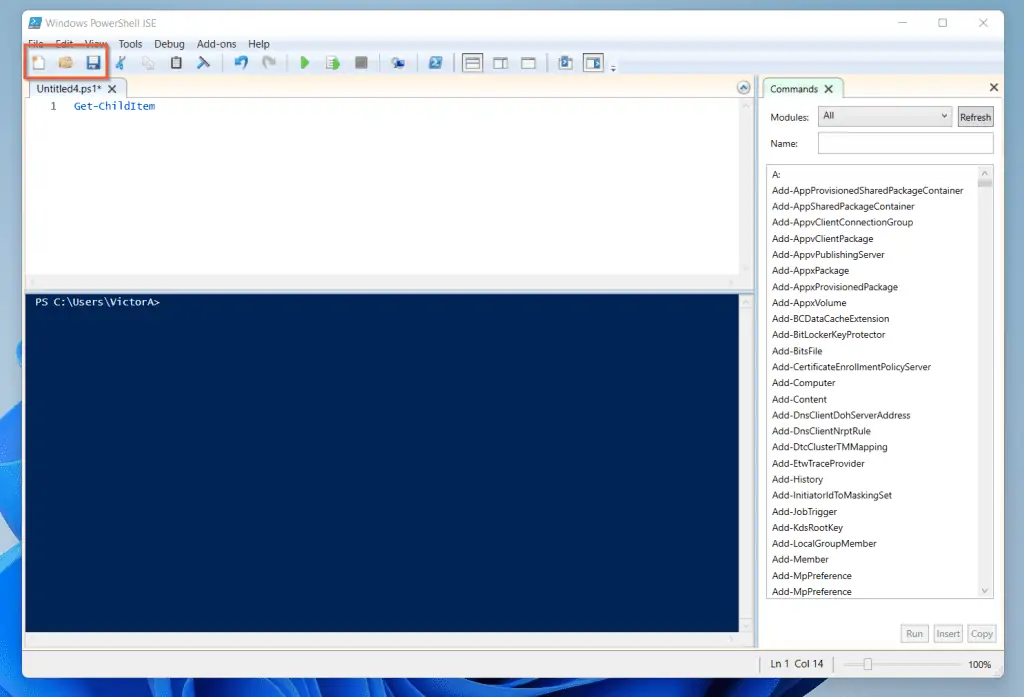Cut selection using the scissors icon
The image size is (1024, 697).
click(121, 63)
